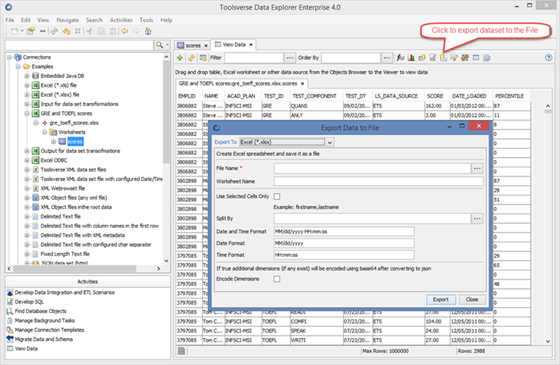The image size is (560, 365).
Task: Open the Tools menu
Action: coord(146,20)
